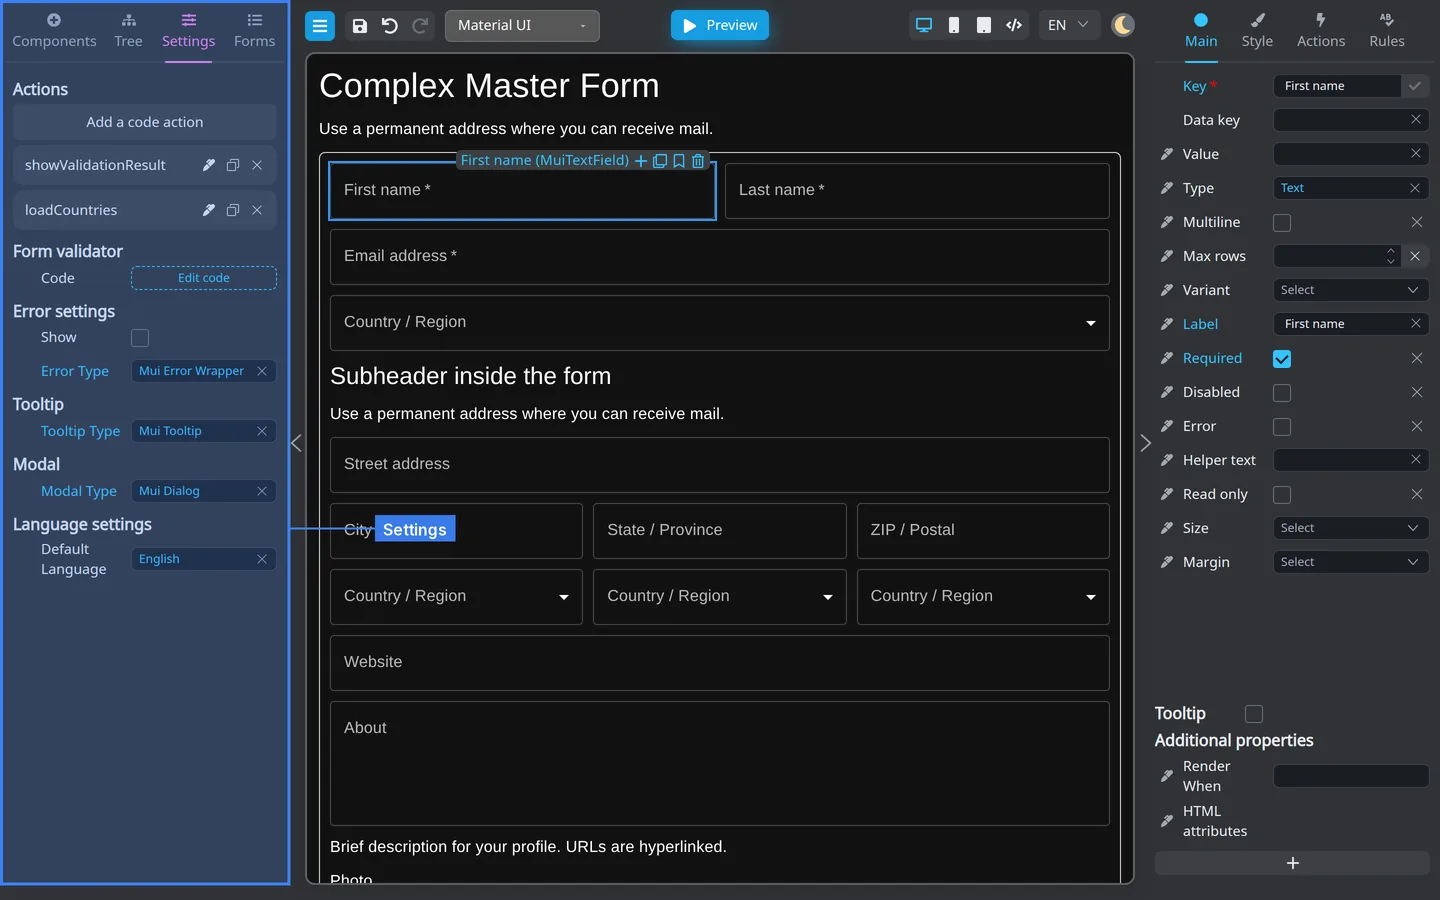Click the Render When input field

click(1351, 776)
